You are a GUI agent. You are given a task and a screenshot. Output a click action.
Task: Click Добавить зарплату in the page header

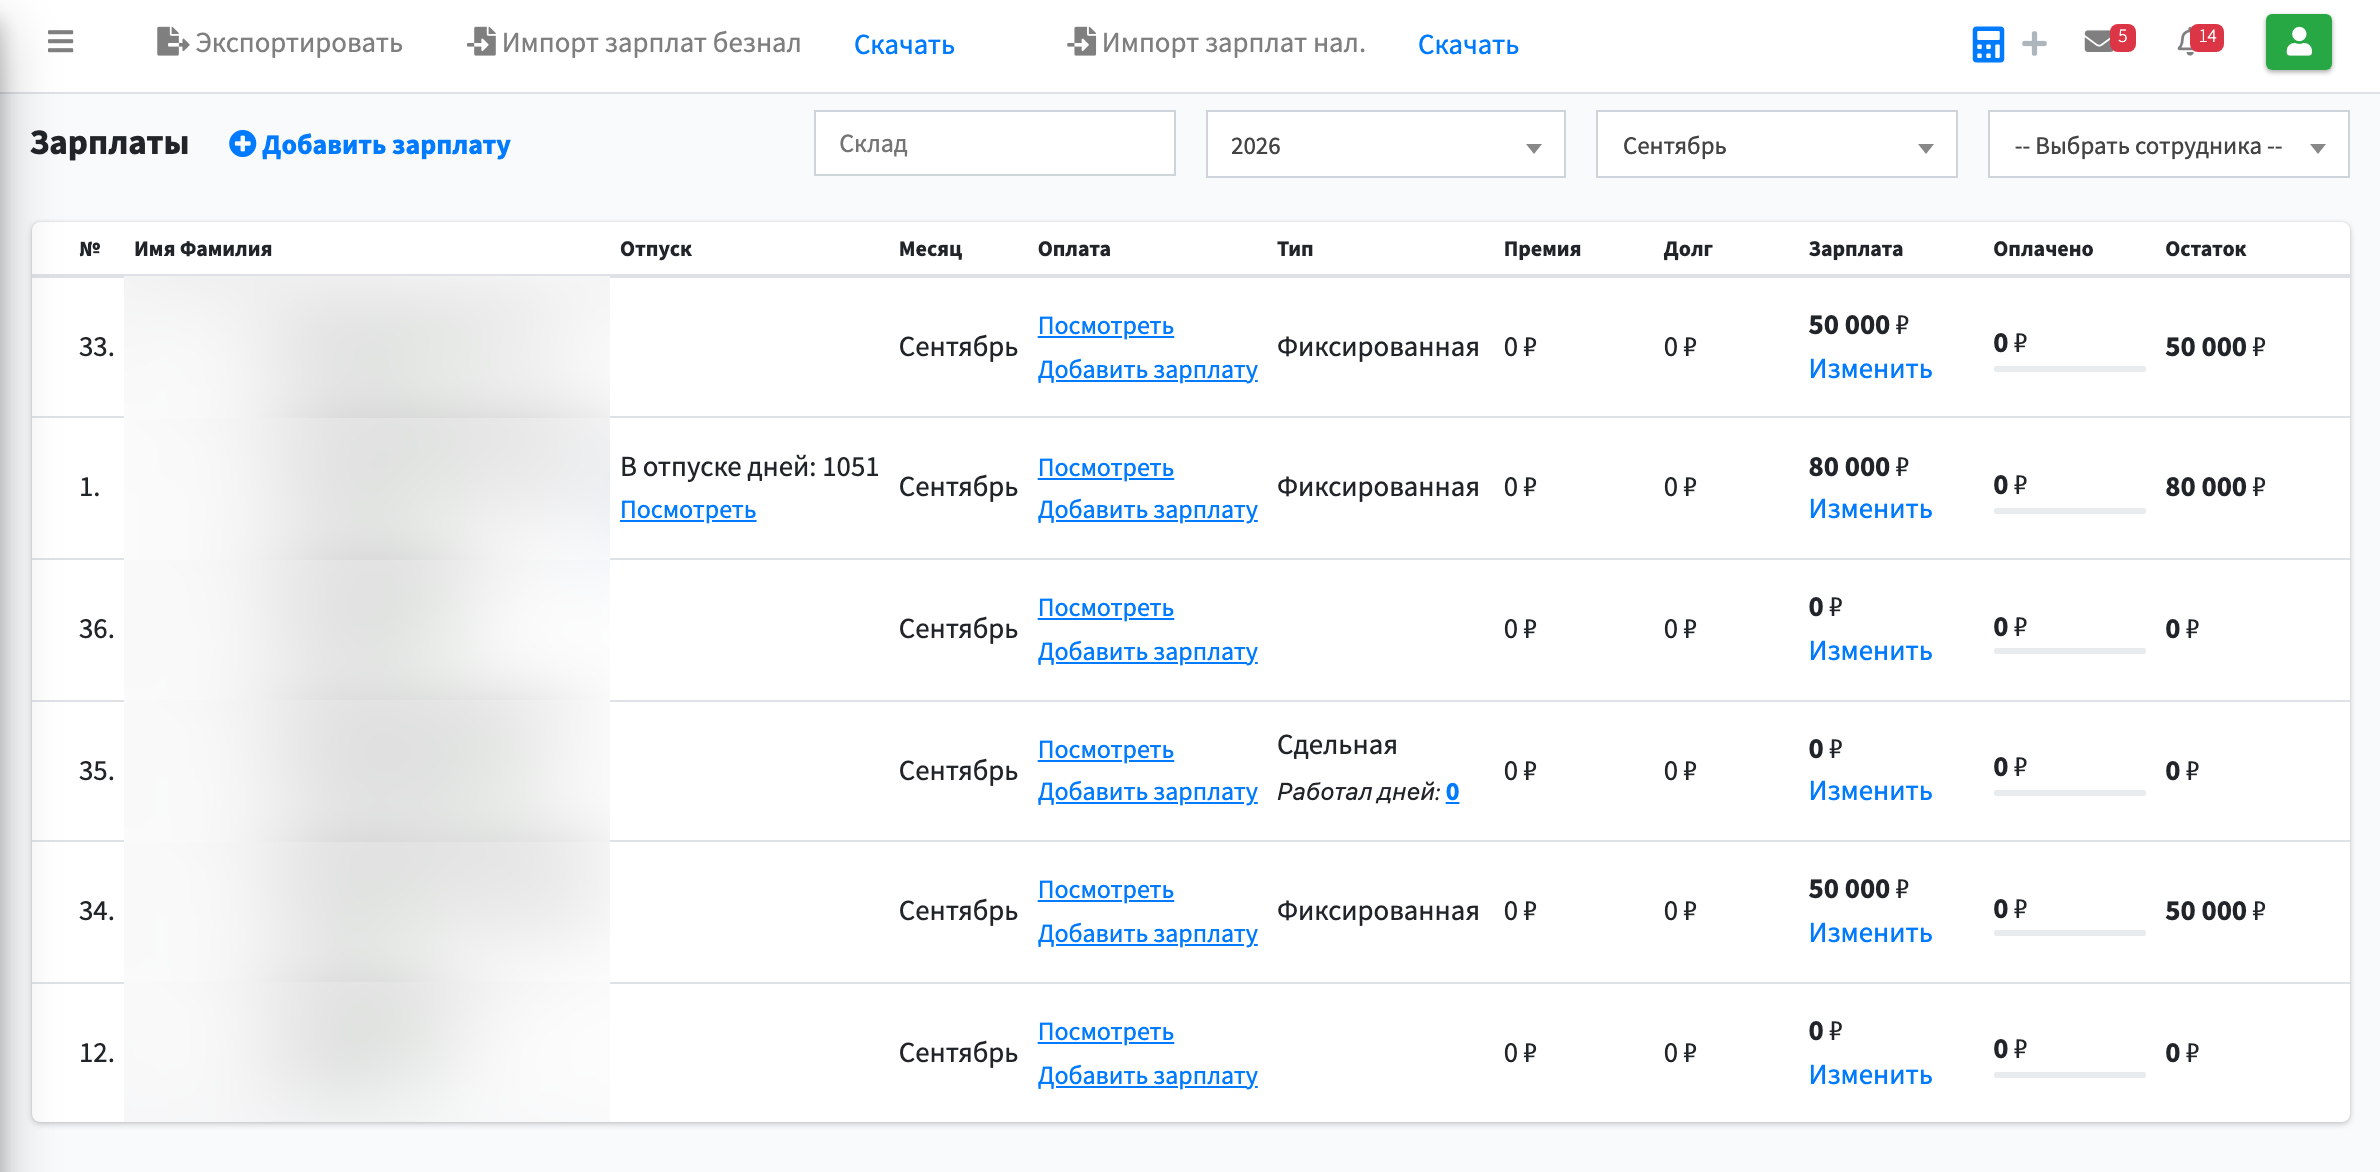pos(386,145)
